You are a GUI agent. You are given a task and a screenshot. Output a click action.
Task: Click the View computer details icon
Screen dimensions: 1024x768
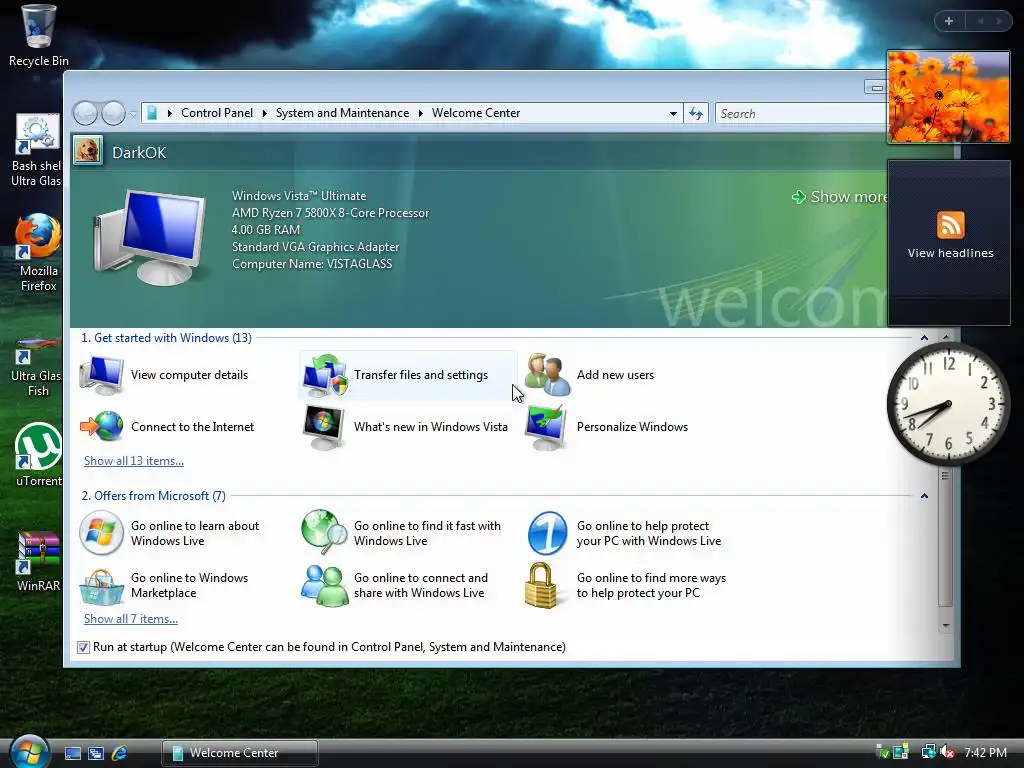102,375
